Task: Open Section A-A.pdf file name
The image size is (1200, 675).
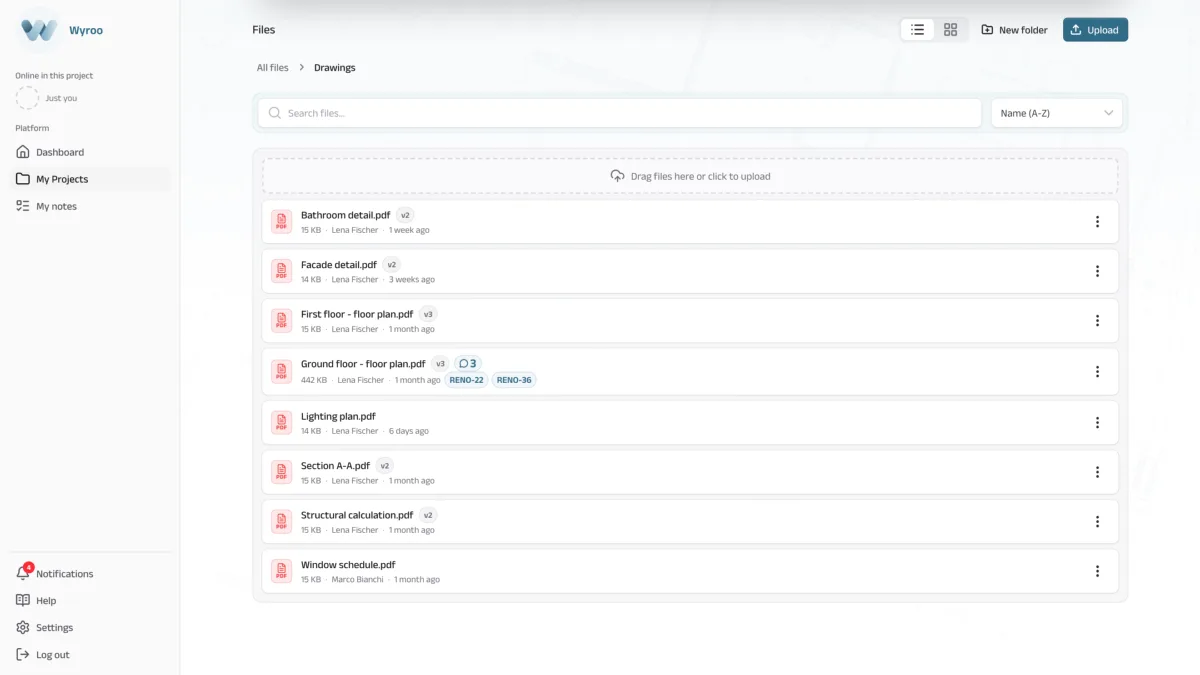Action: tap(335, 466)
